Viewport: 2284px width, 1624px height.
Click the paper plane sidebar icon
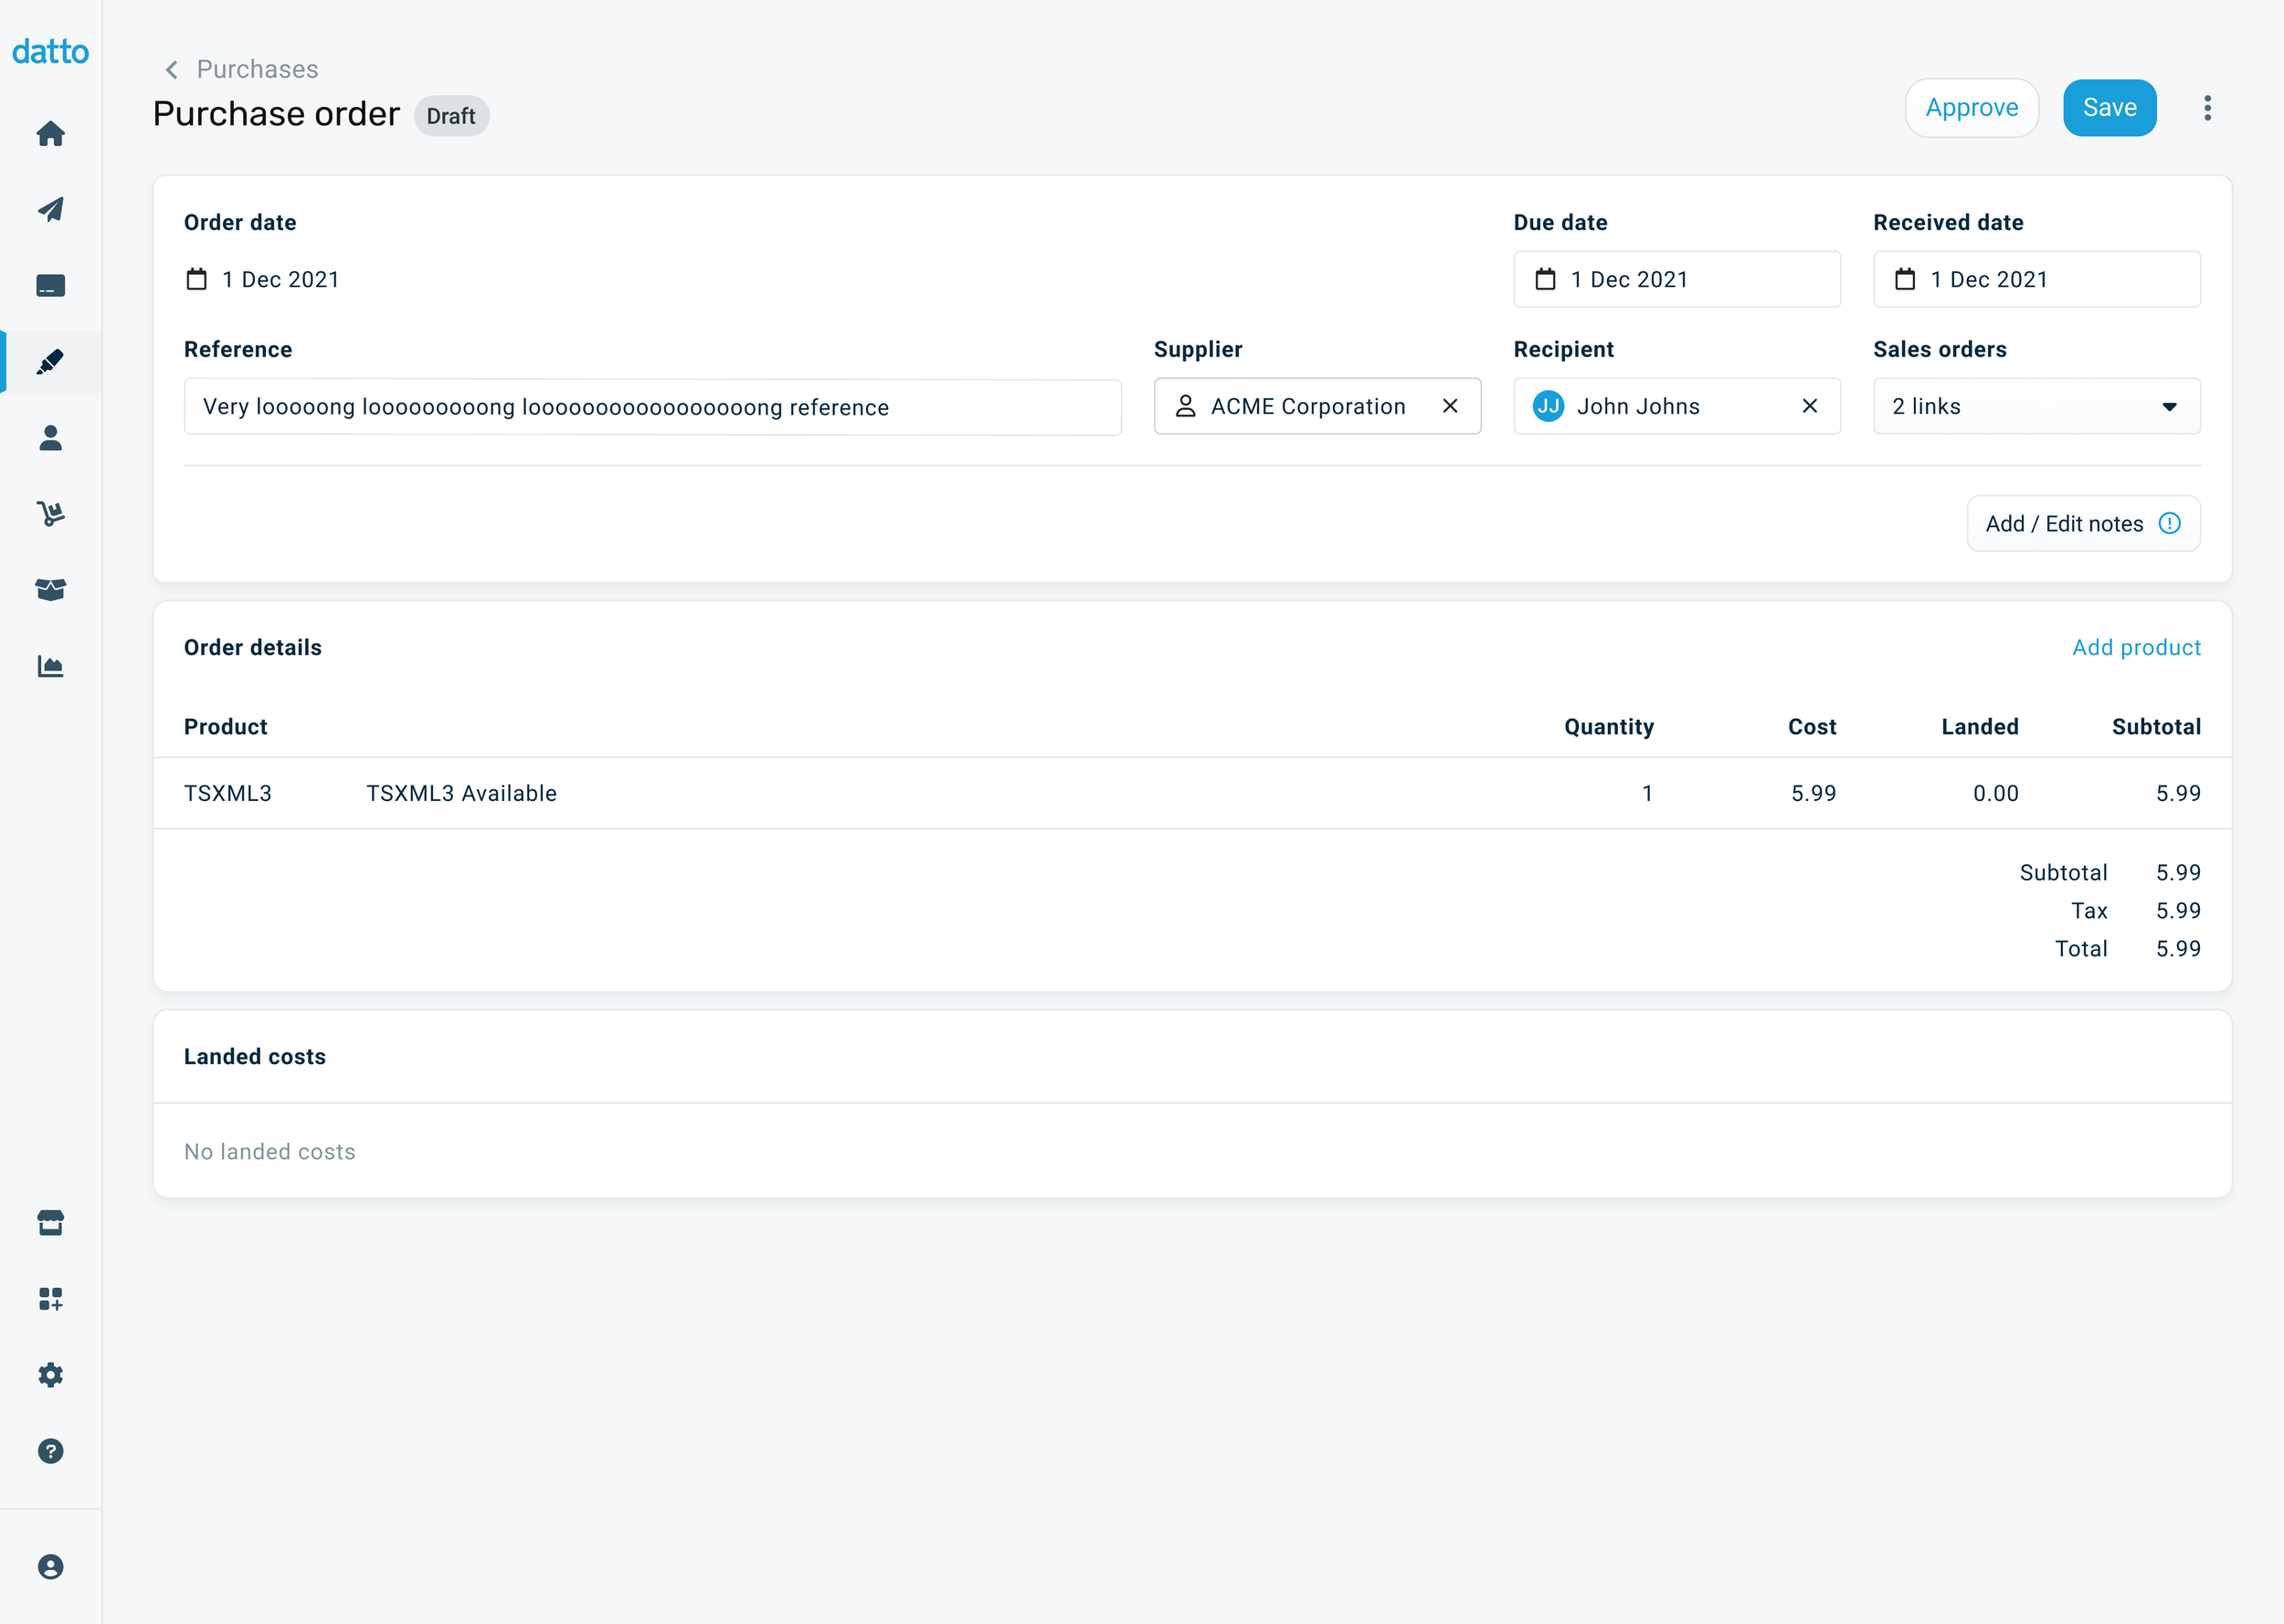50,210
